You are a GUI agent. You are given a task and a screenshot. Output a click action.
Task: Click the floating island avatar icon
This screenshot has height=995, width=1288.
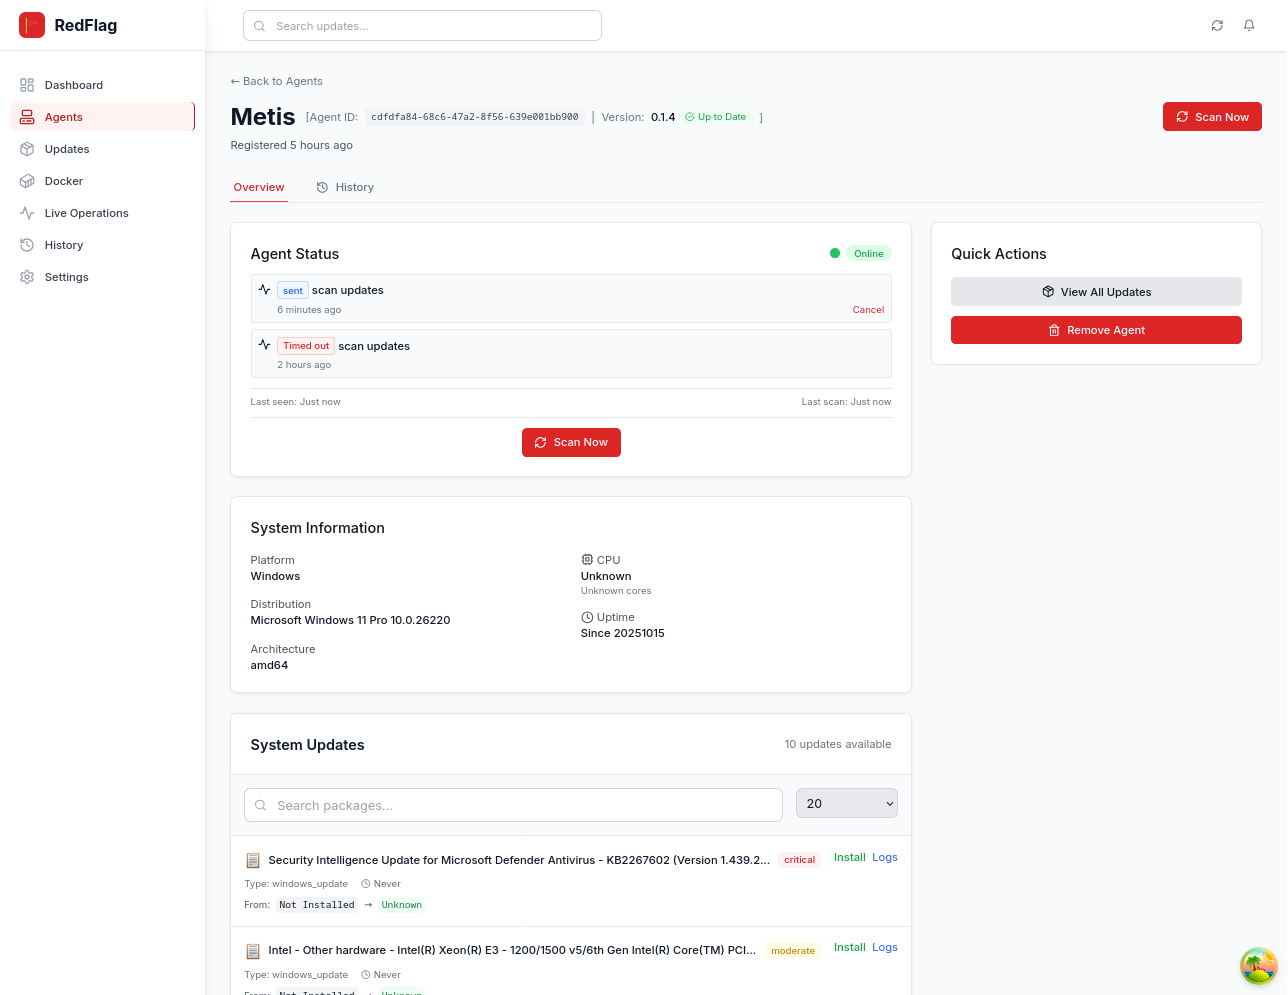pos(1258,966)
